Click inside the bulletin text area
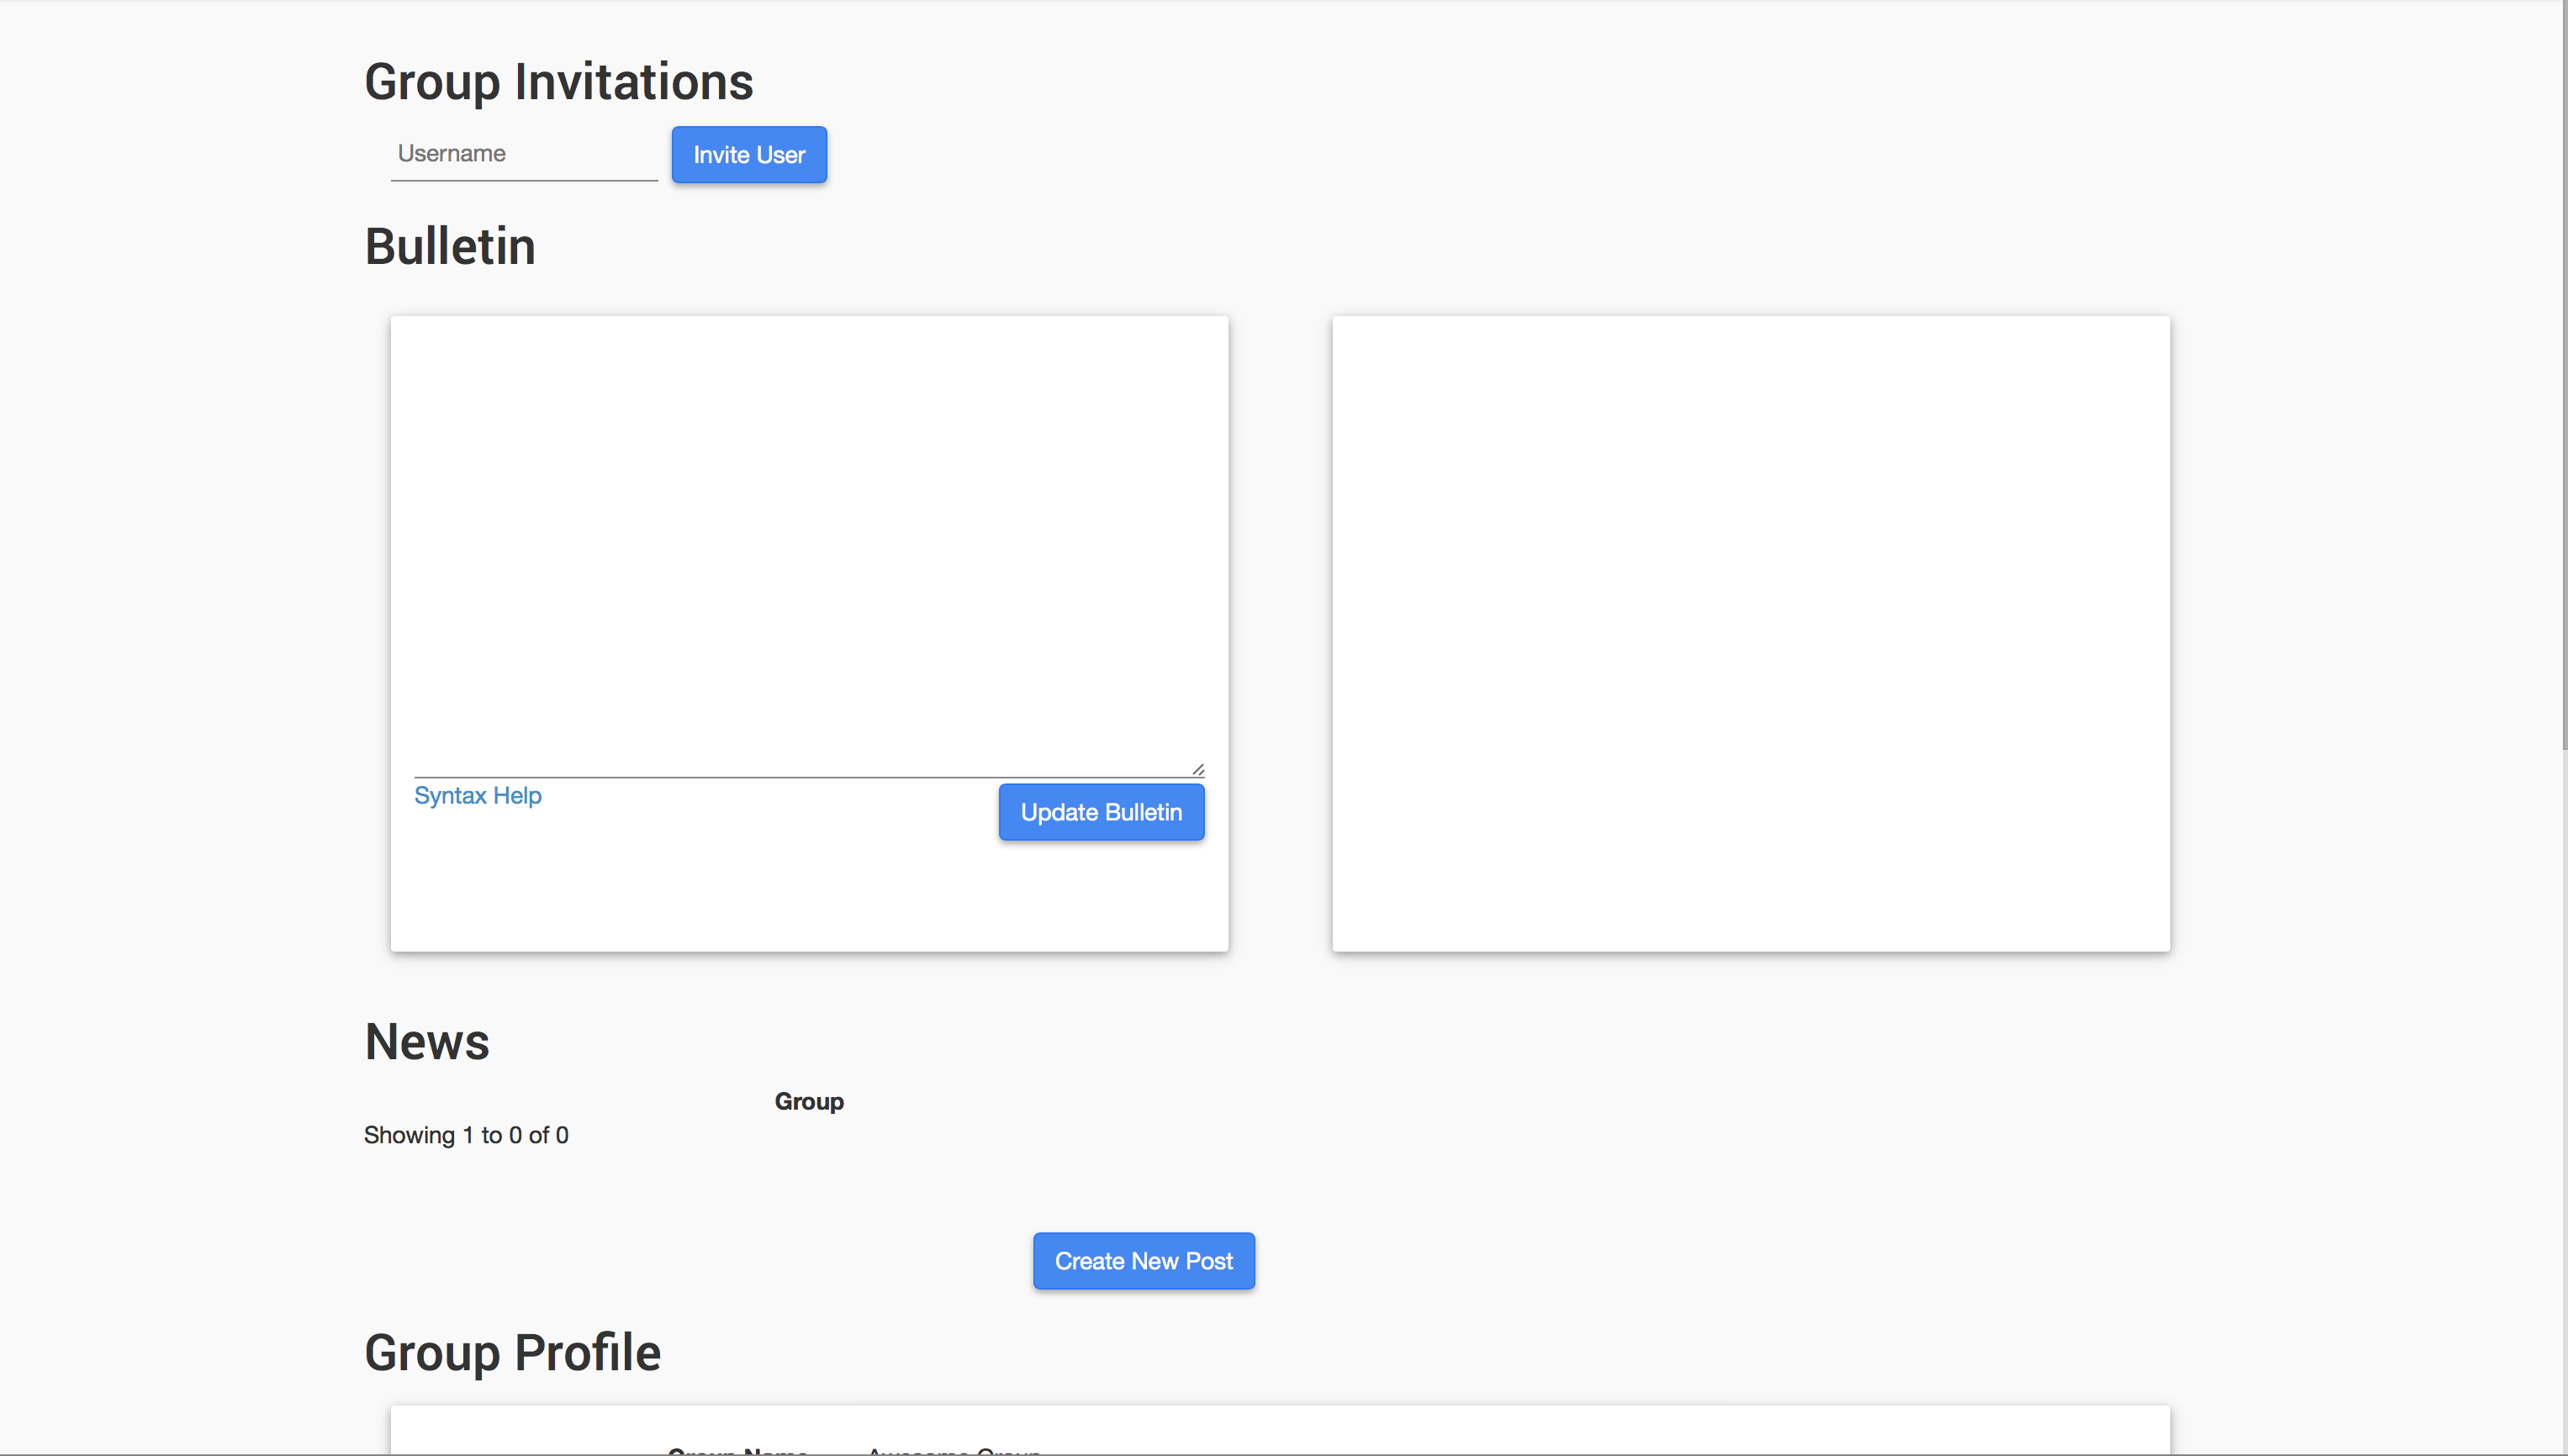2568x1456 pixels. coord(808,545)
